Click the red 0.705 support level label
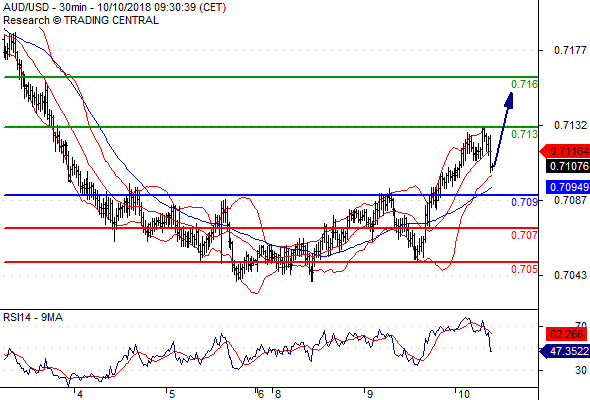 tap(524, 269)
